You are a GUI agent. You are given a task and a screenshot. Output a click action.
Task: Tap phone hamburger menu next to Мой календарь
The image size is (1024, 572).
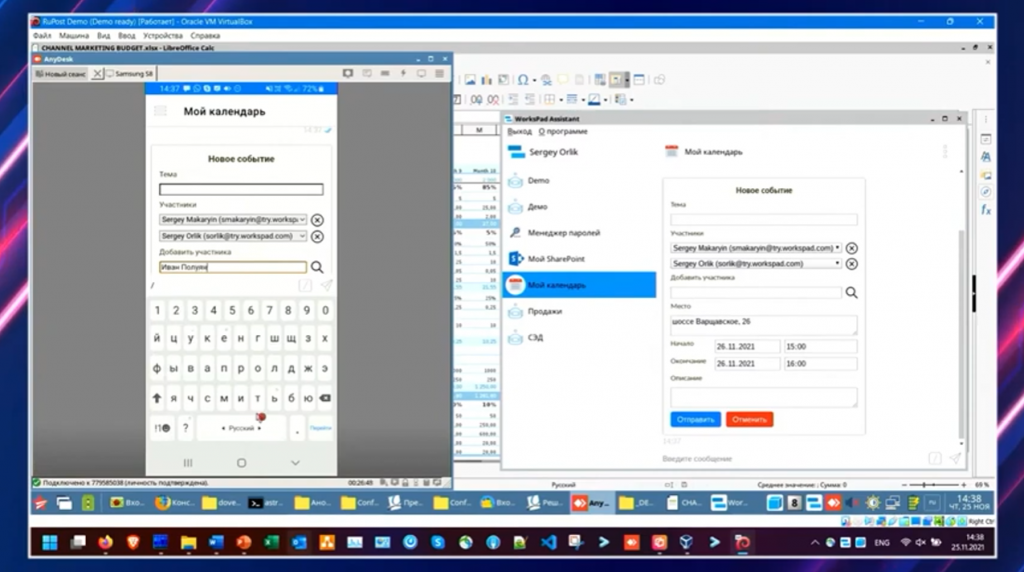point(160,112)
